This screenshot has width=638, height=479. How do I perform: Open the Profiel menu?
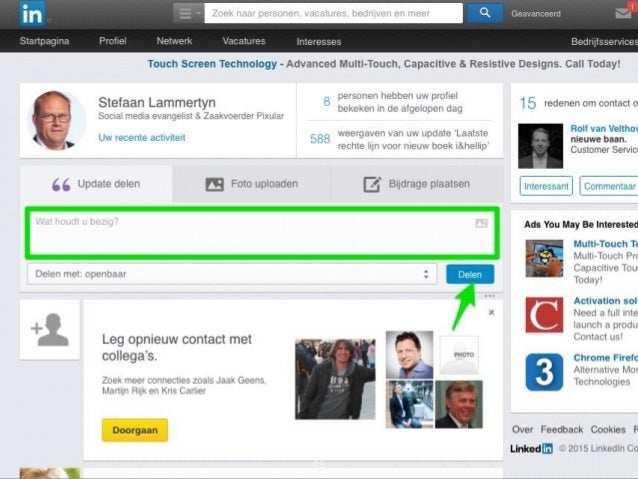pyautogui.click(x=113, y=41)
